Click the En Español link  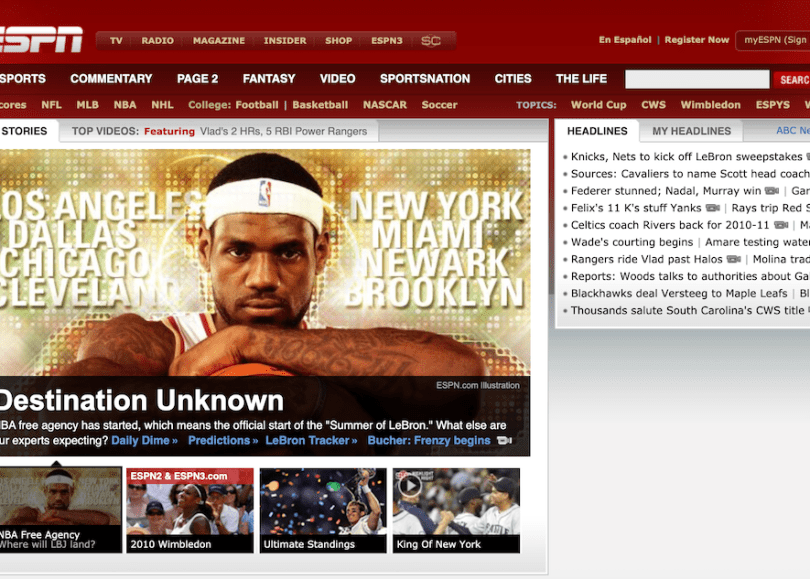point(625,40)
